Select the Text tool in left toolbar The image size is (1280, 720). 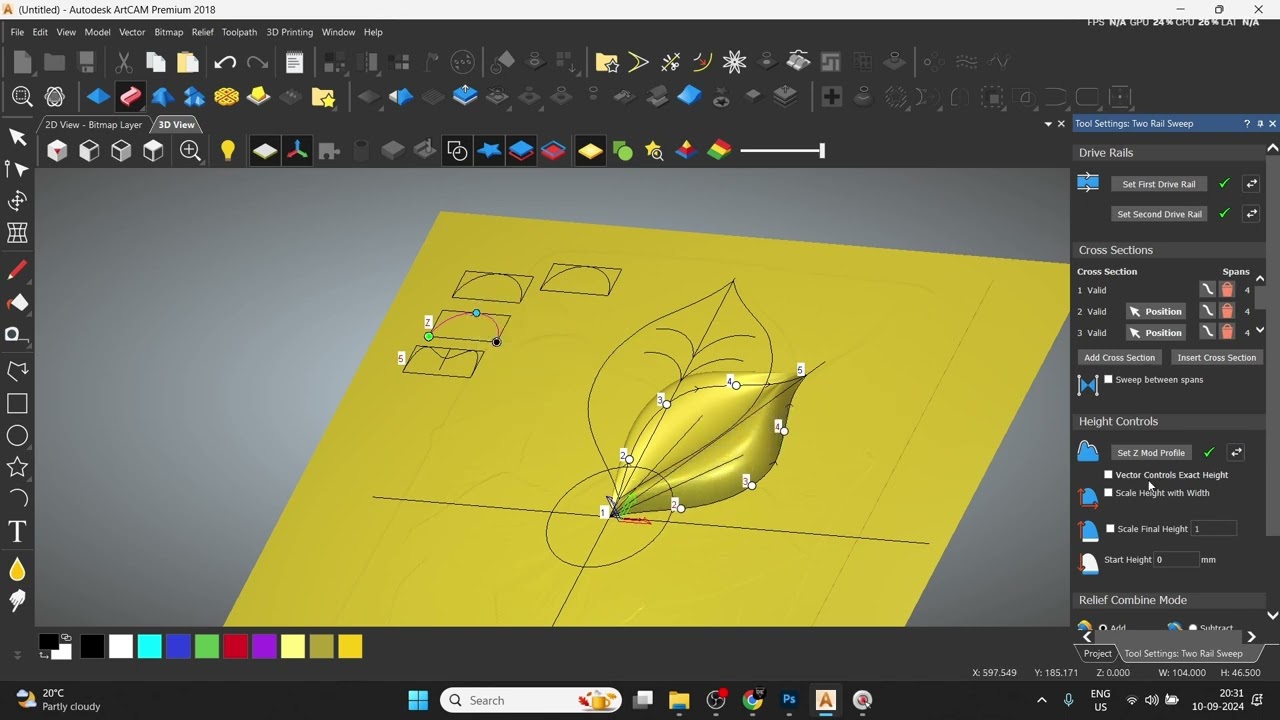(17, 532)
